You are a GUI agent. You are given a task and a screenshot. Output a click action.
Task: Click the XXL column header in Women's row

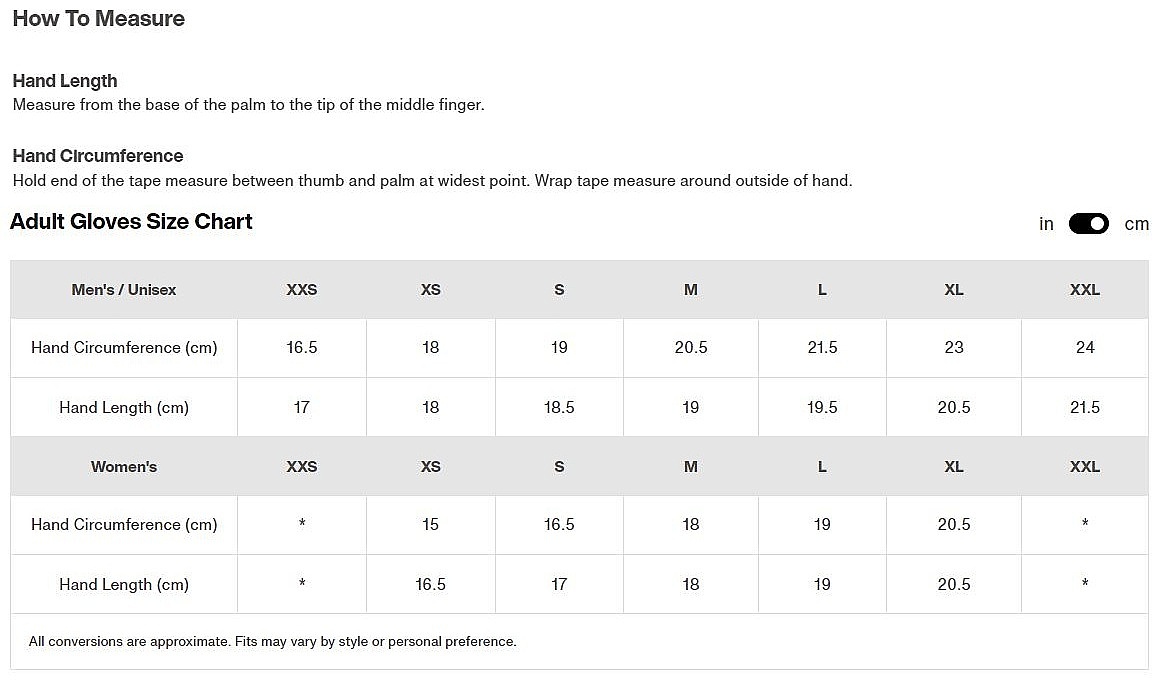coord(1085,467)
